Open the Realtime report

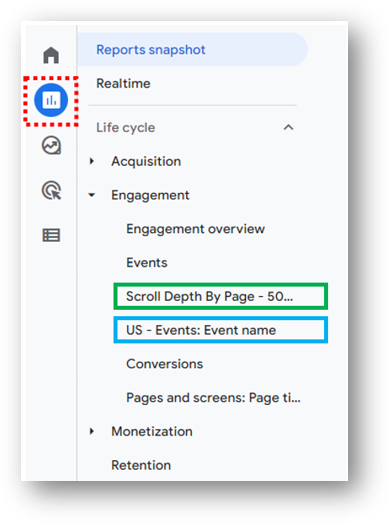pos(123,83)
